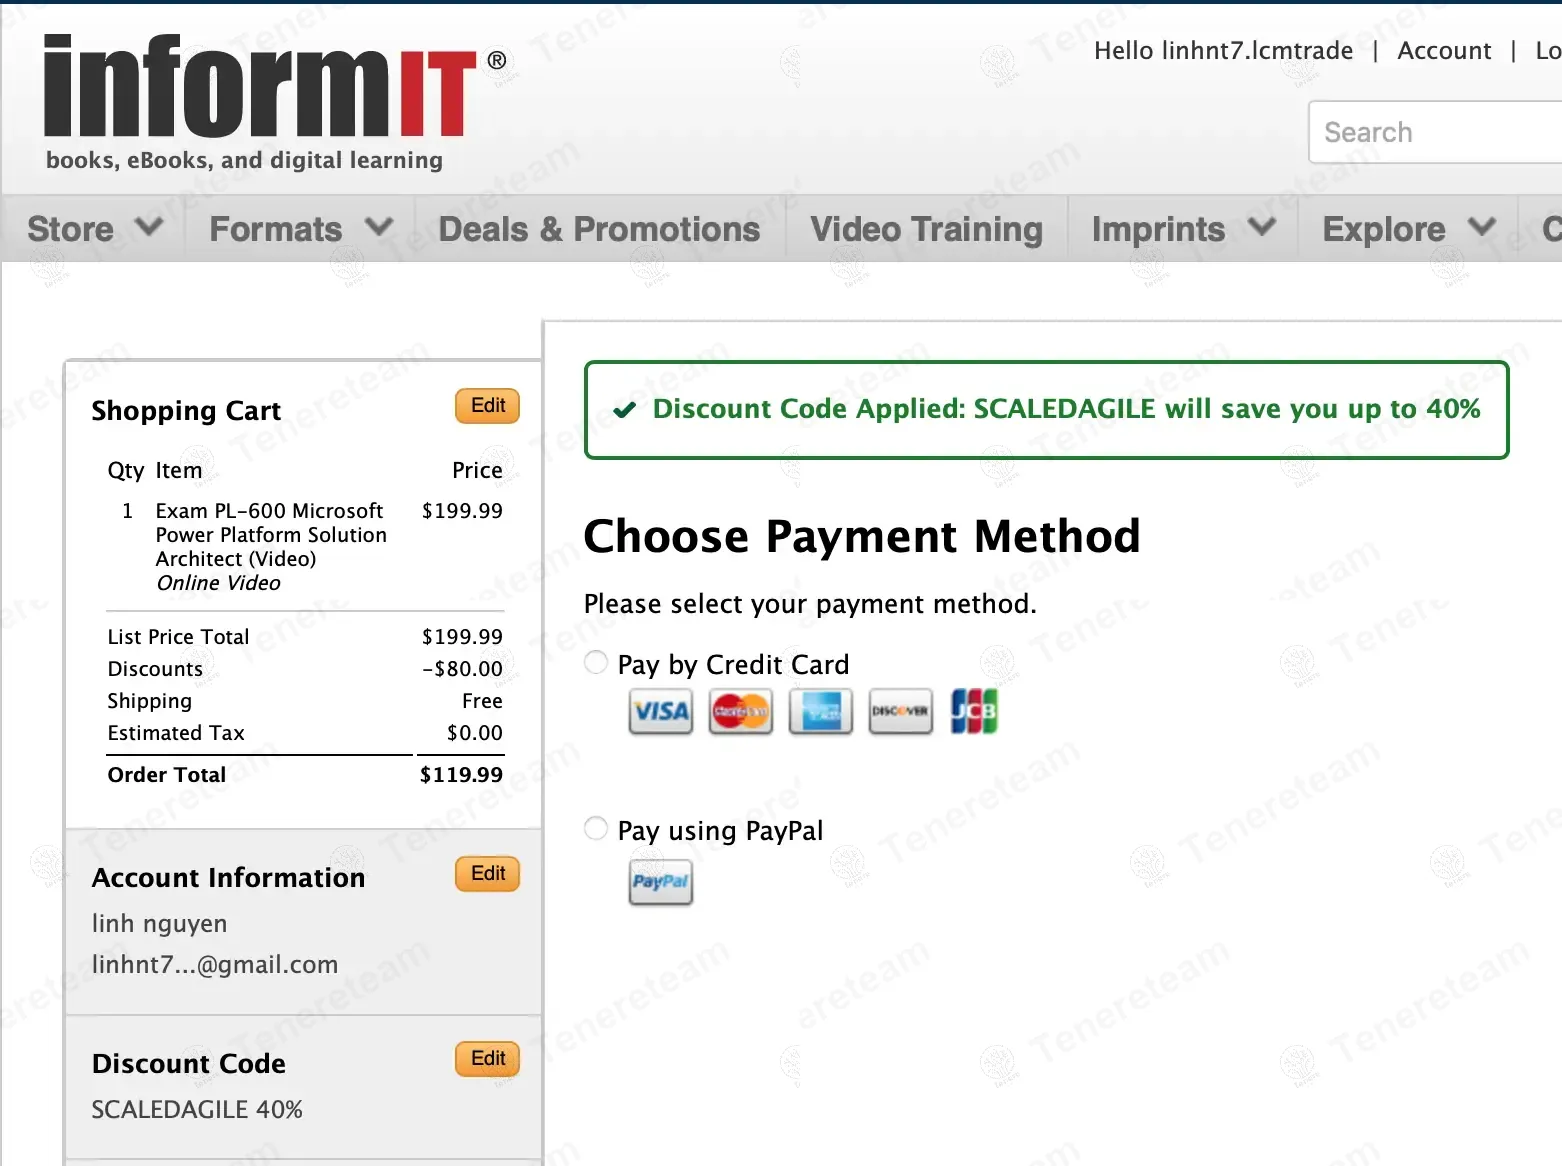Screen dimensions: 1562x1166
Task: Click the PayPal logo icon
Action: click(660, 882)
